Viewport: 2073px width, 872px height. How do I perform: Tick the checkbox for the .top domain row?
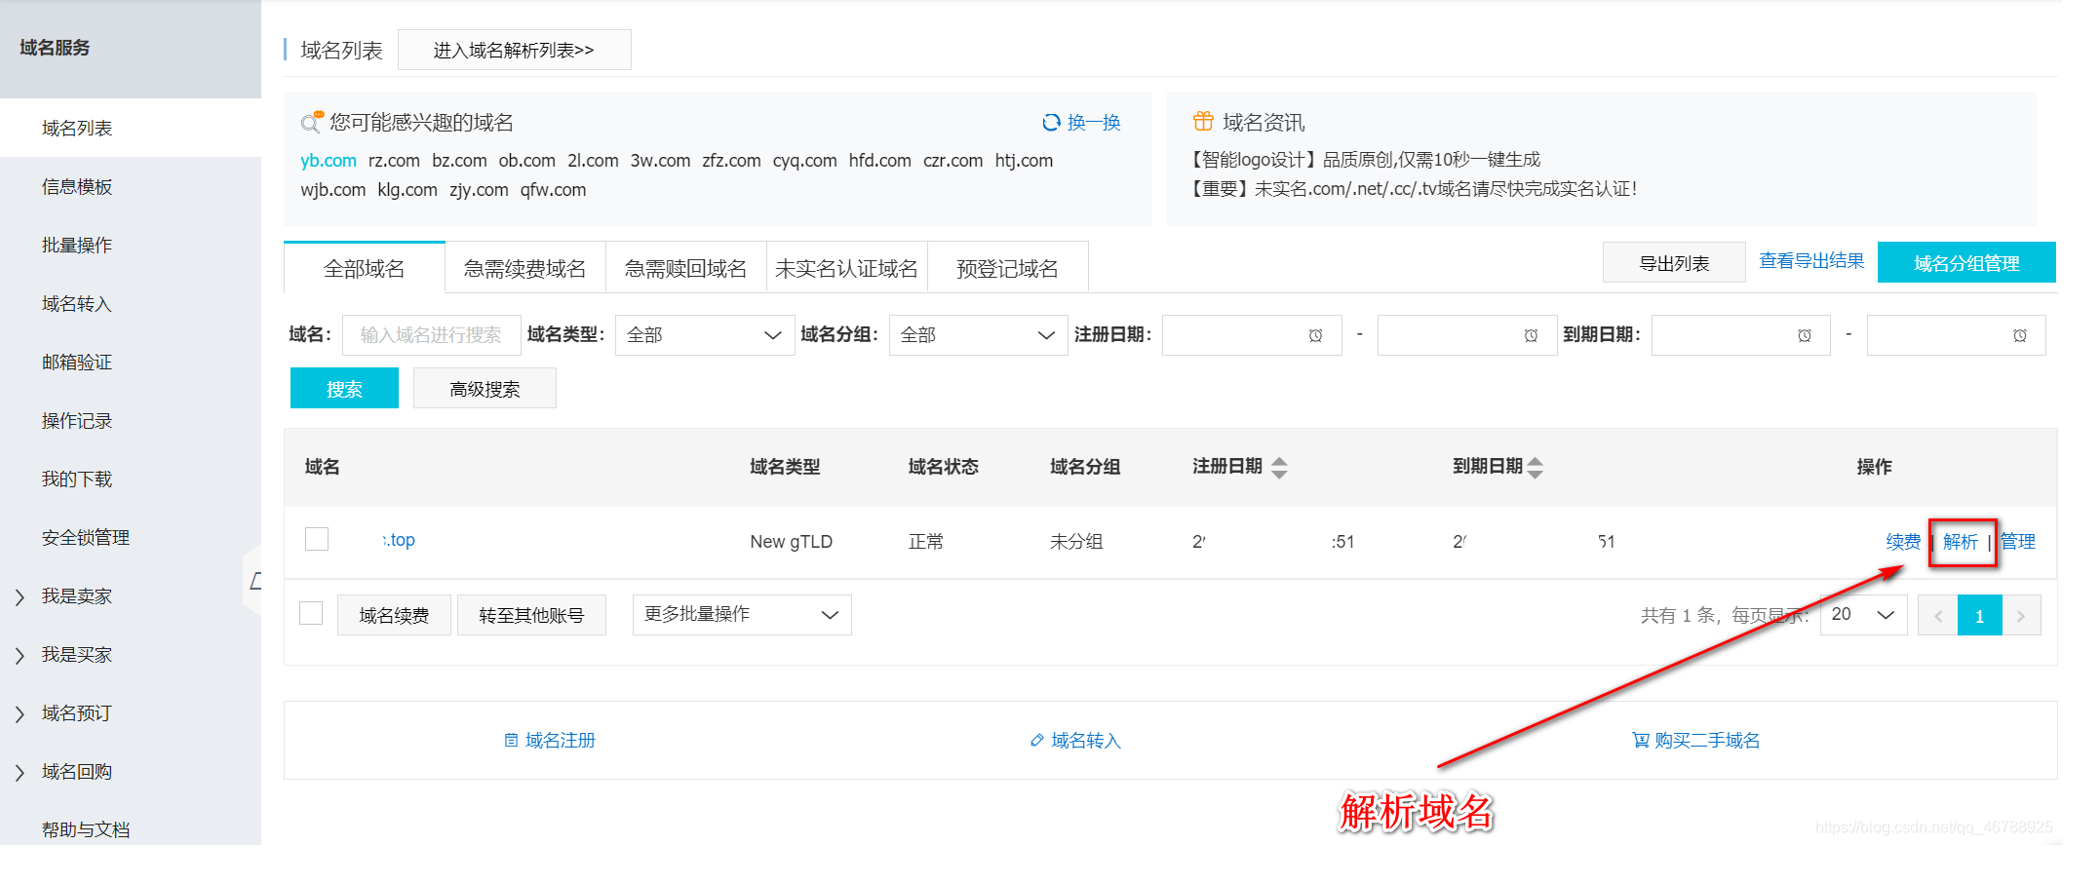click(x=317, y=539)
